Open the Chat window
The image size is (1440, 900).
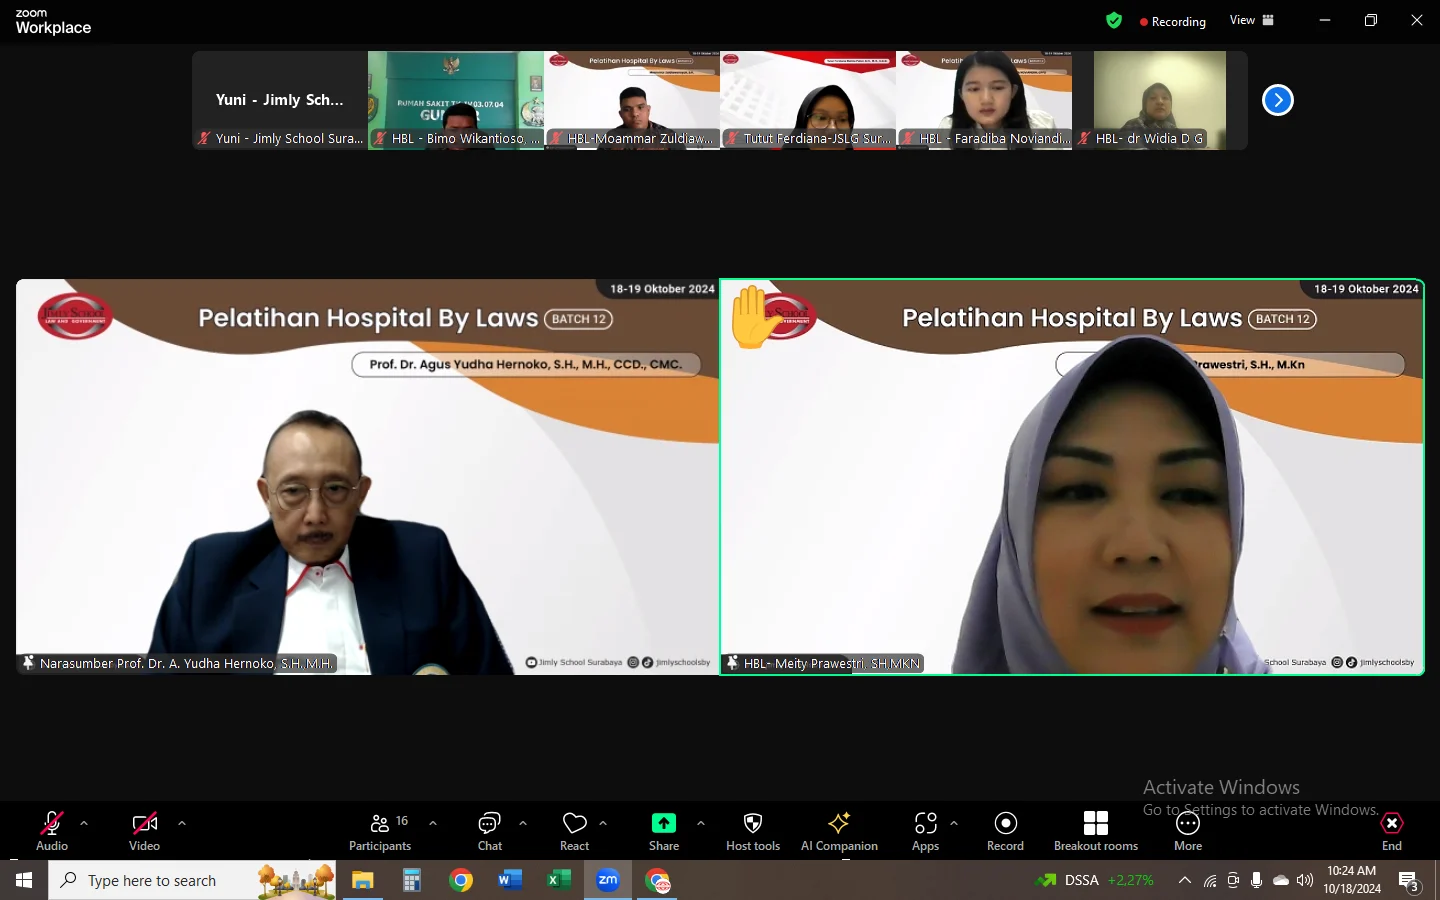(x=489, y=830)
